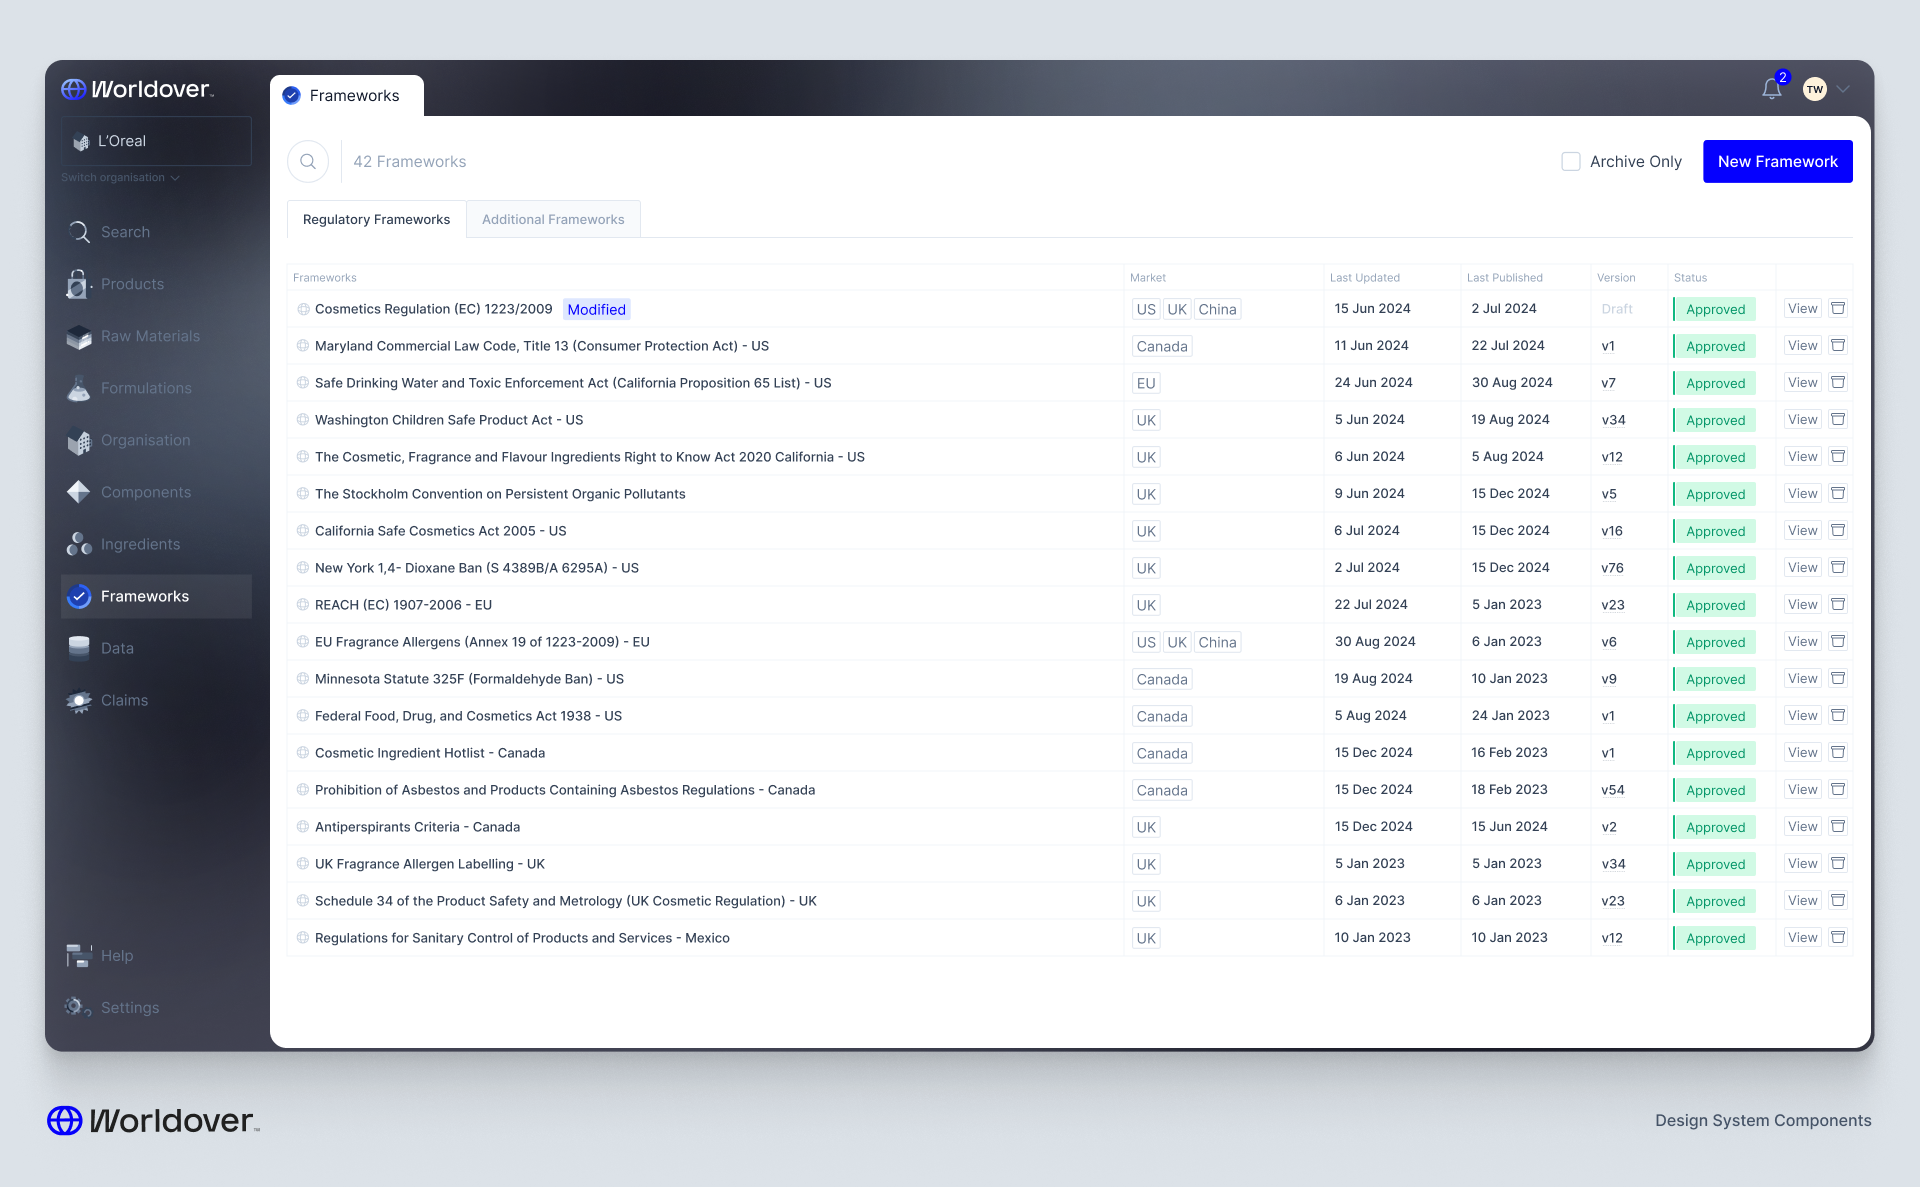Open the Ingredients sidebar item
Viewport: 1920px width, 1187px height.
tap(140, 544)
